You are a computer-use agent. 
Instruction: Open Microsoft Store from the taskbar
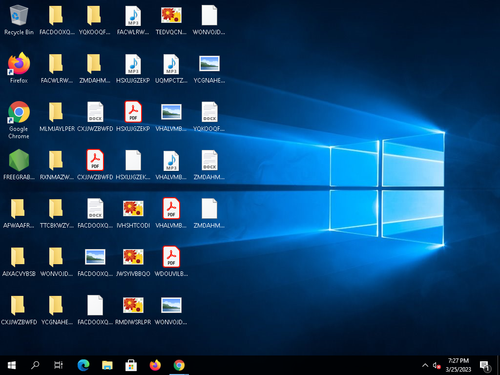[131, 365]
